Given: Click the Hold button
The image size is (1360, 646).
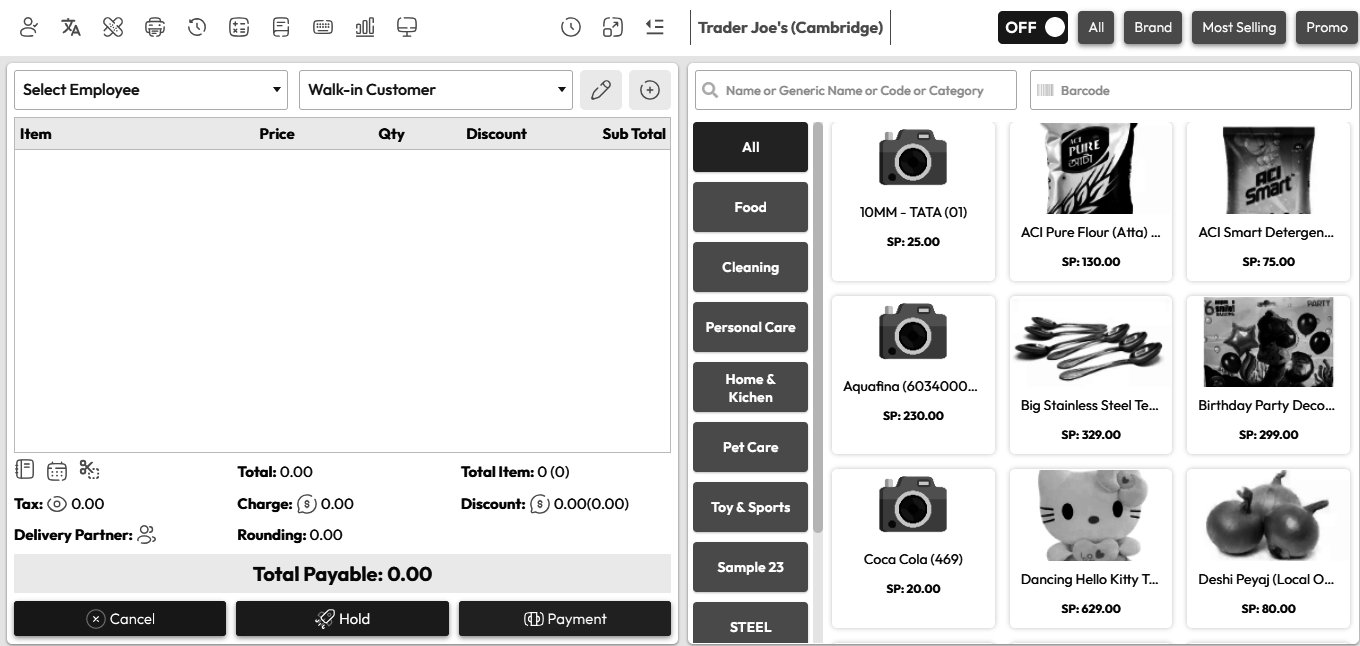Looking at the screenshot, I should 342,619.
